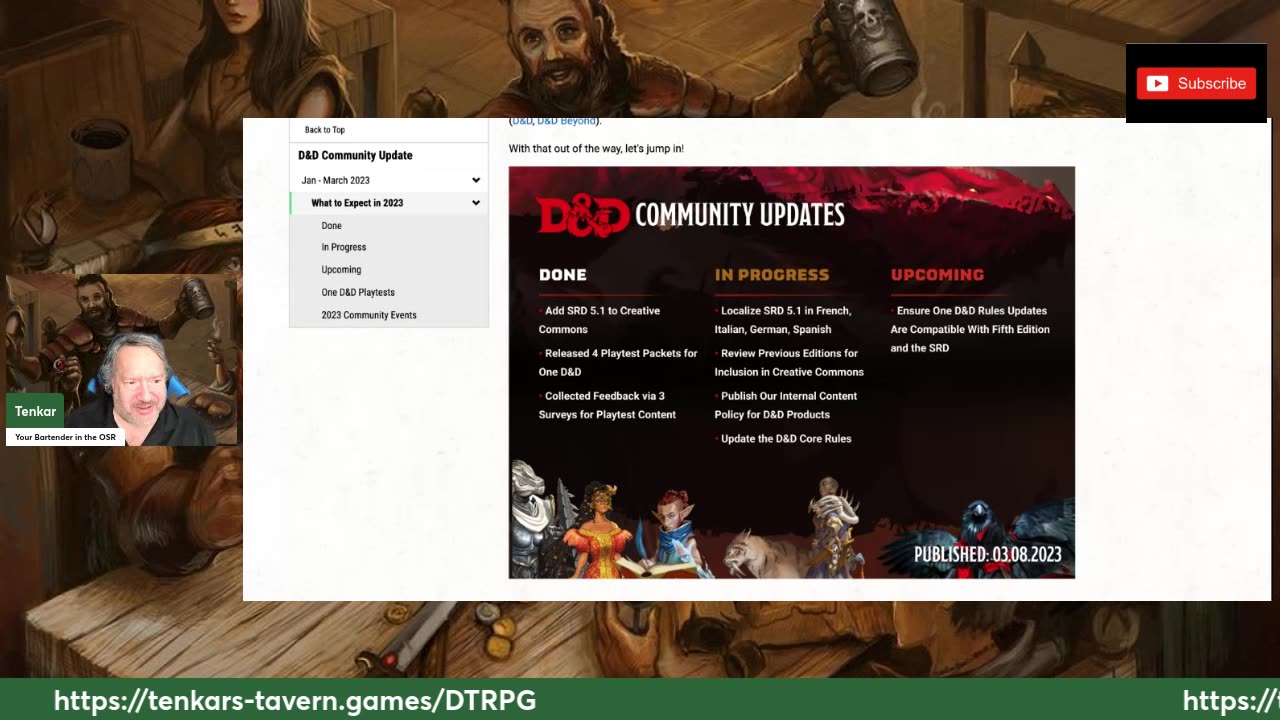
Task: Click the IN PROGRESS column heading
Action: point(772,275)
